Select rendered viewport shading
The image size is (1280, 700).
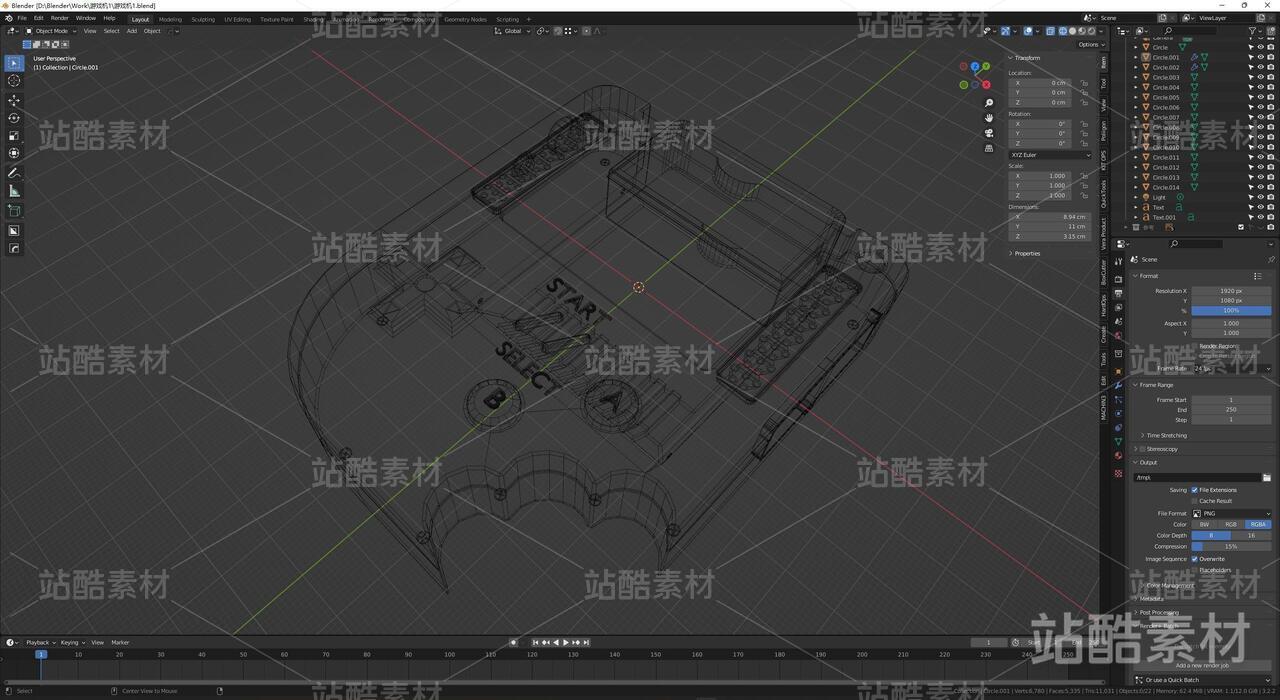point(1091,31)
